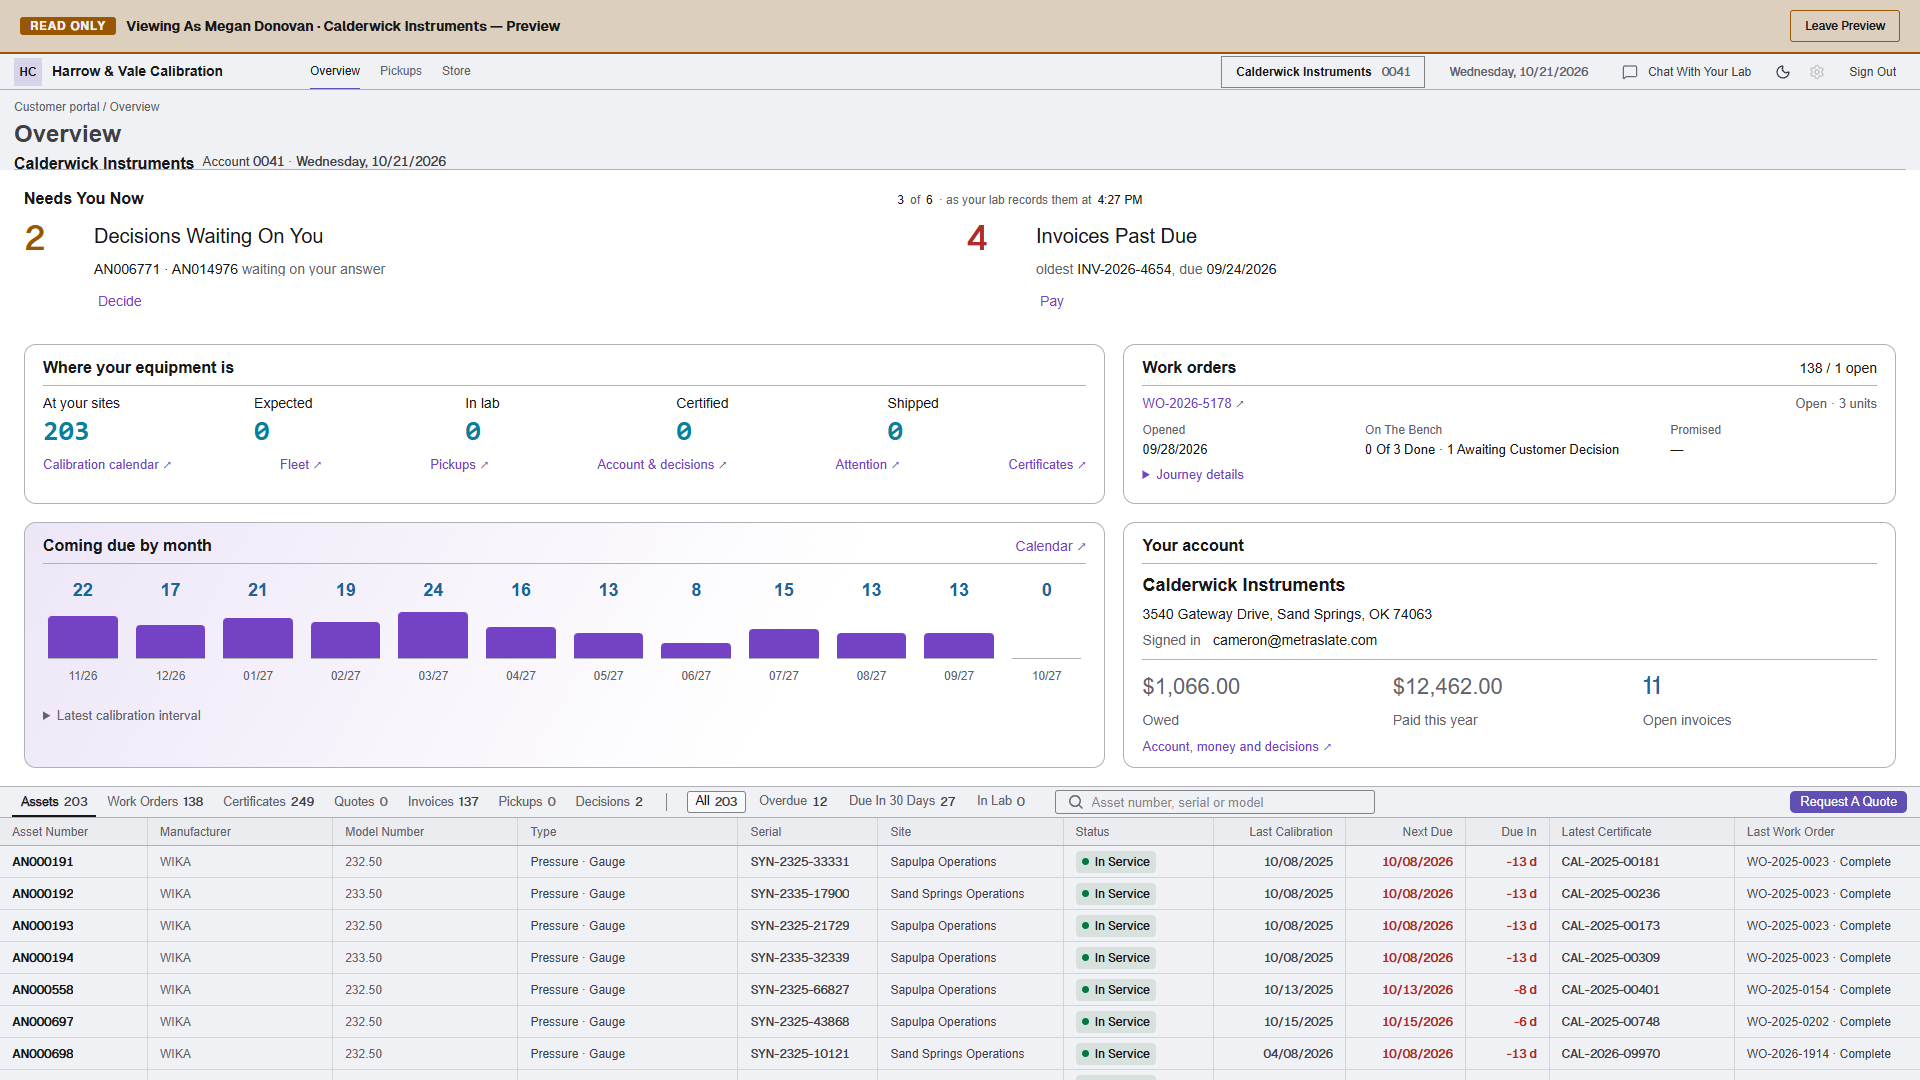
Task: Open the Fleet link
Action: coord(300,465)
